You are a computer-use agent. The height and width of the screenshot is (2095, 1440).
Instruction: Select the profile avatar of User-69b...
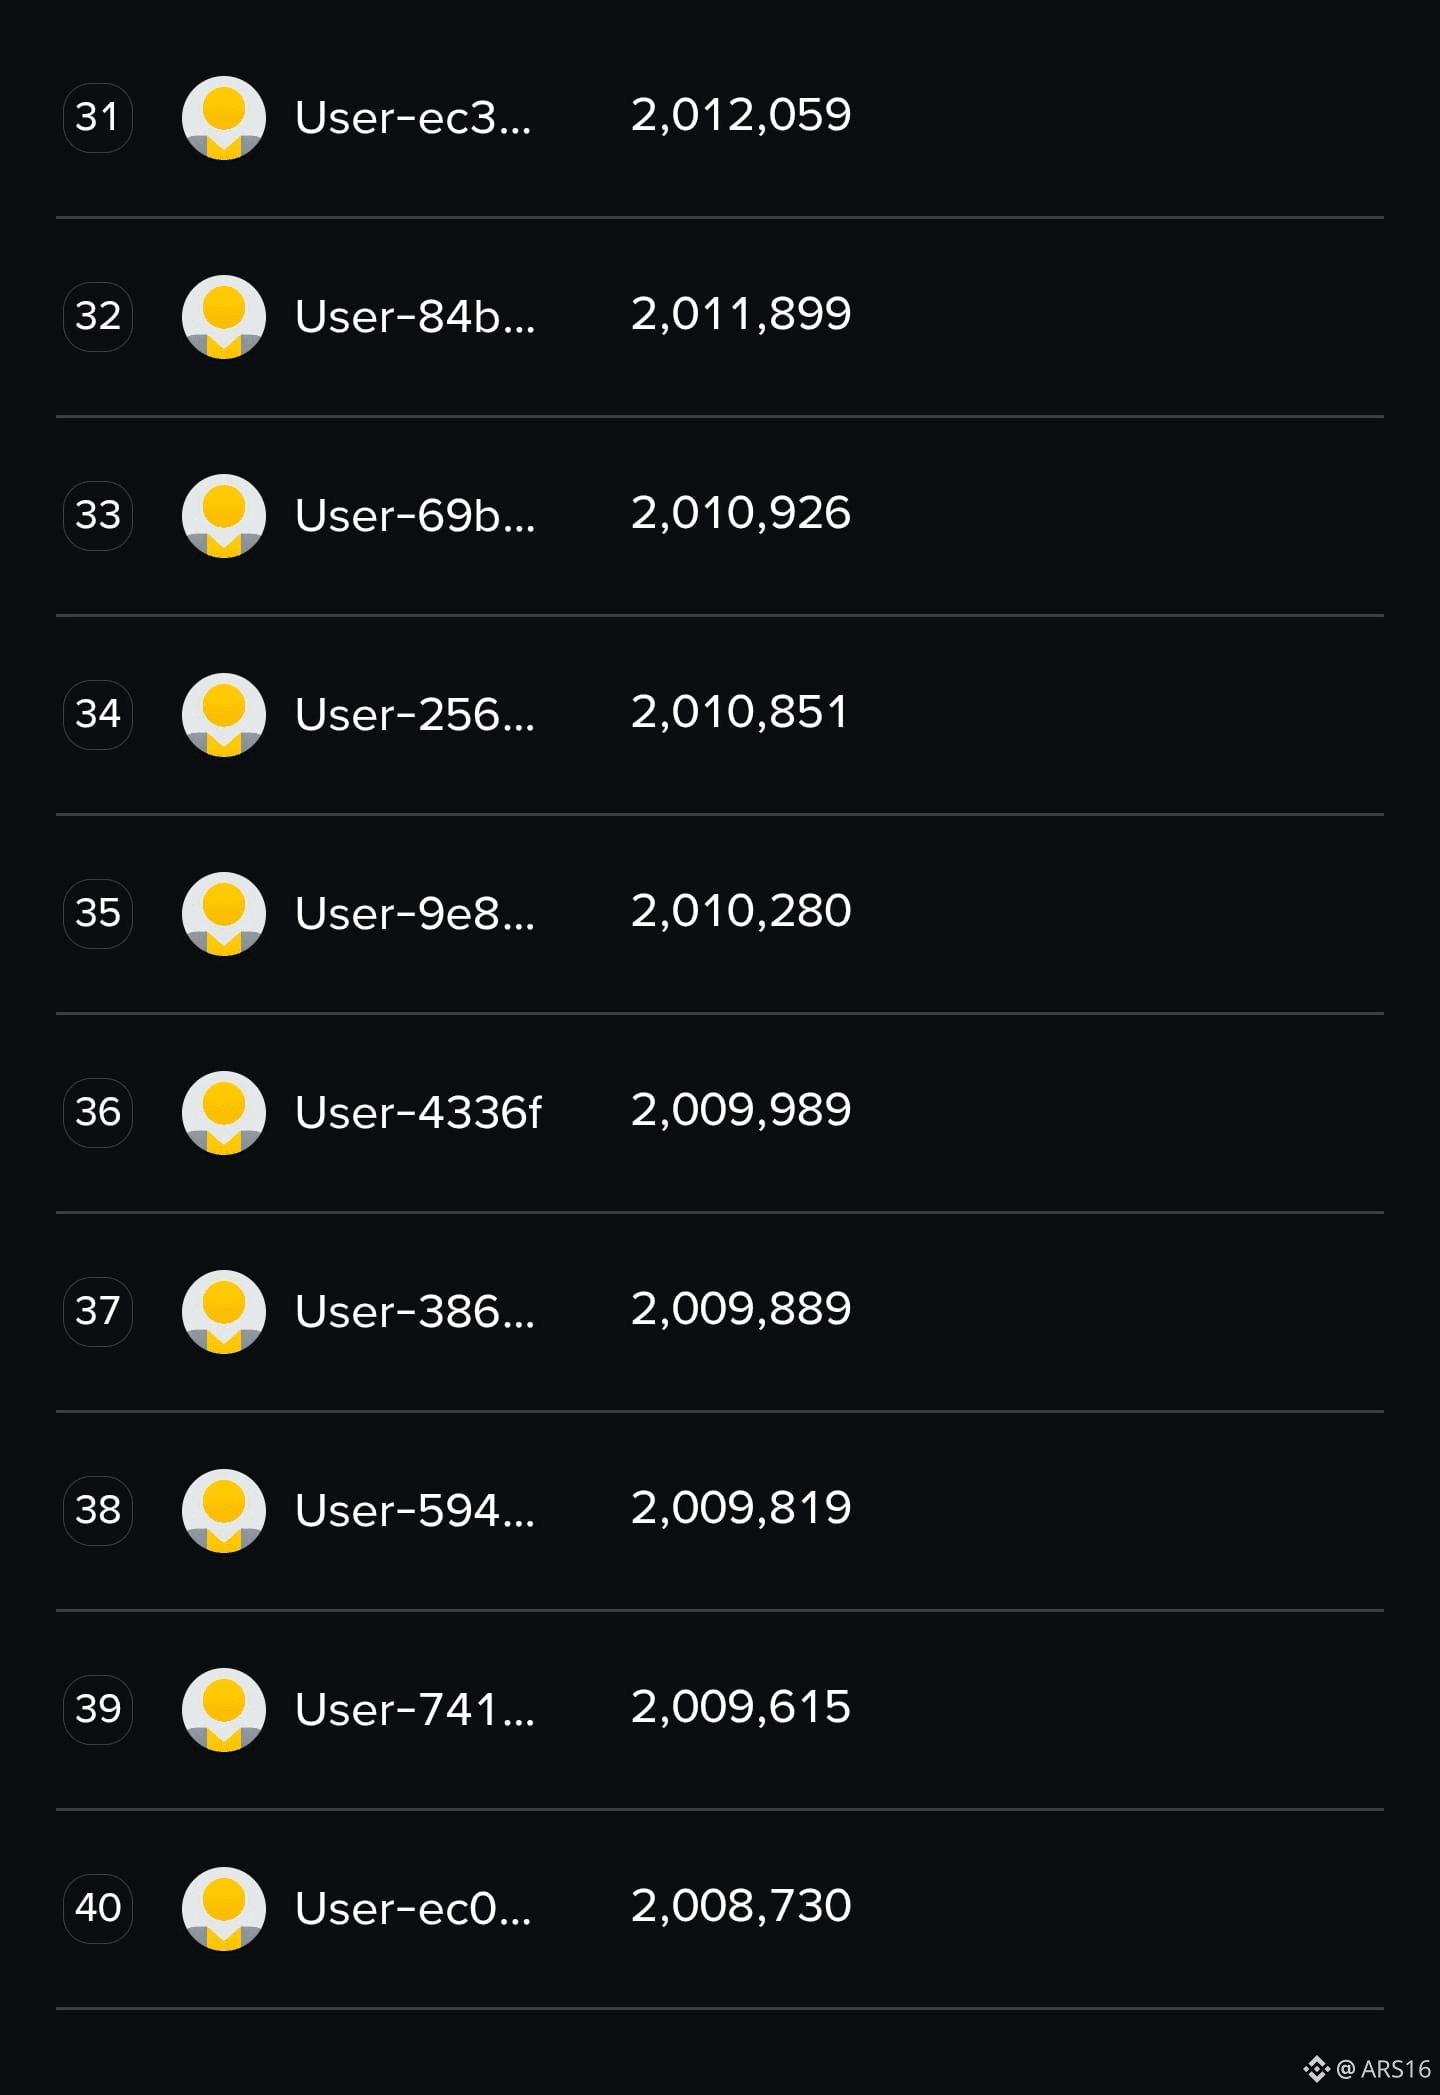point(223,515)
